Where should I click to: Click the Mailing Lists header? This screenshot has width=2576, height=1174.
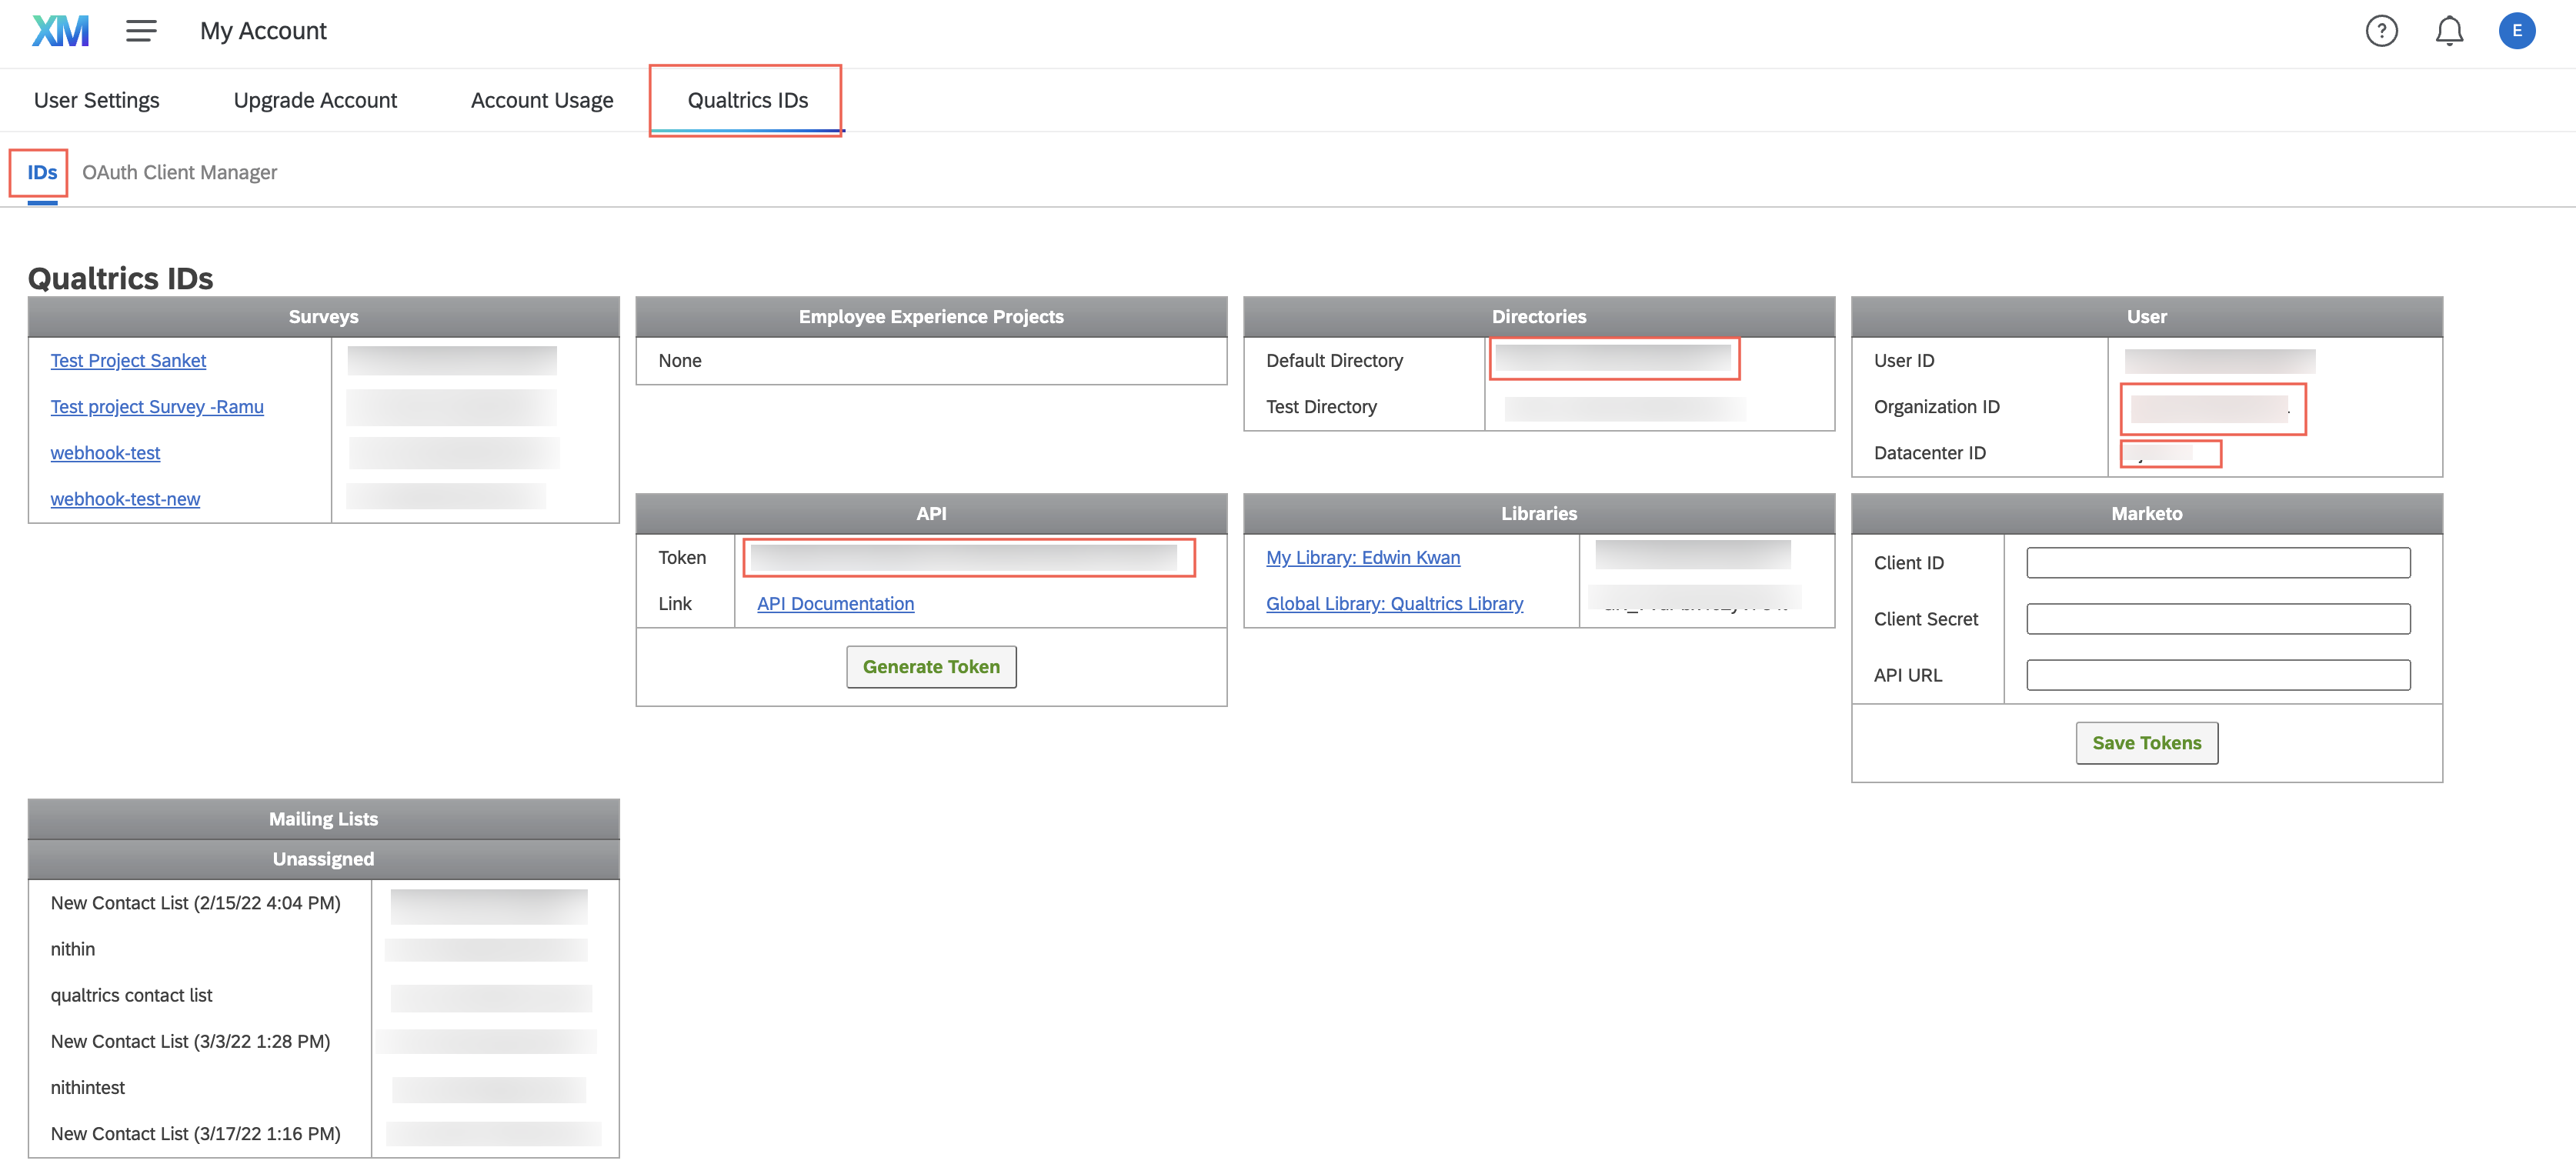pos(323,818)
